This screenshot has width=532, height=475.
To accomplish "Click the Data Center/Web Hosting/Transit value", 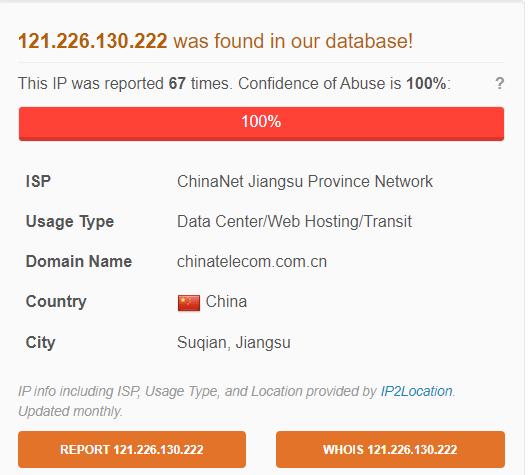I will tap(294, 222).
